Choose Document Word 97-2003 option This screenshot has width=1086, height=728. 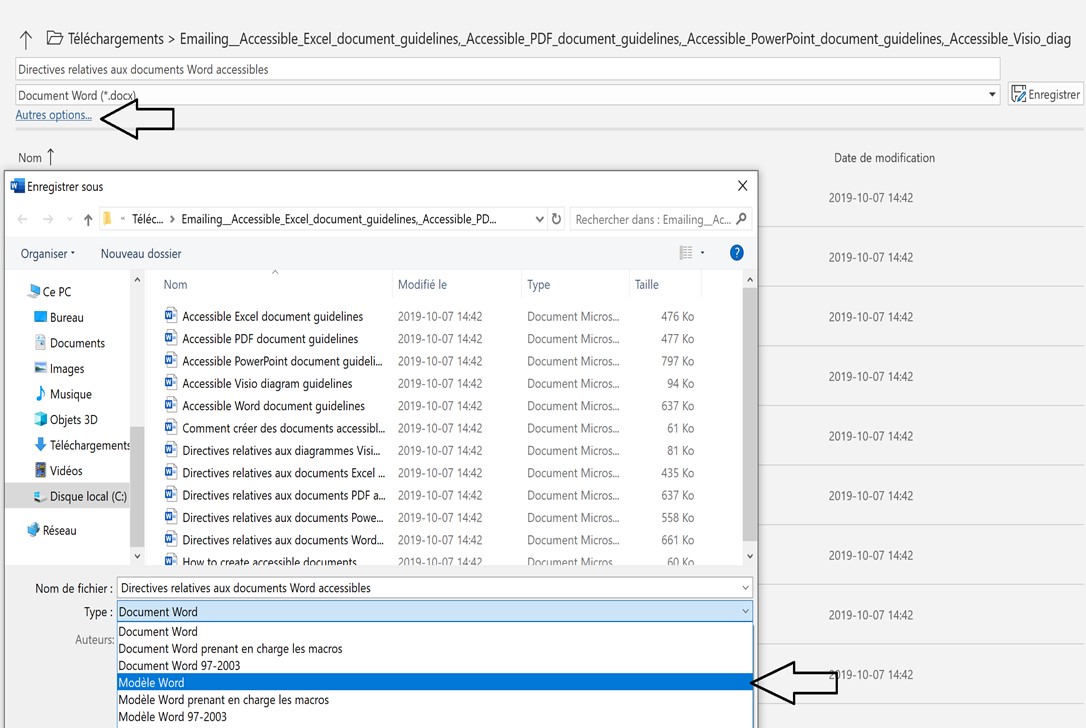coord(179,666)
